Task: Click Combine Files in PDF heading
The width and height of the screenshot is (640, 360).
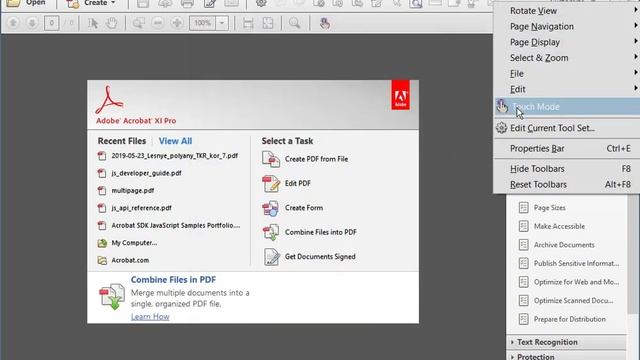Action: [173, 280]
